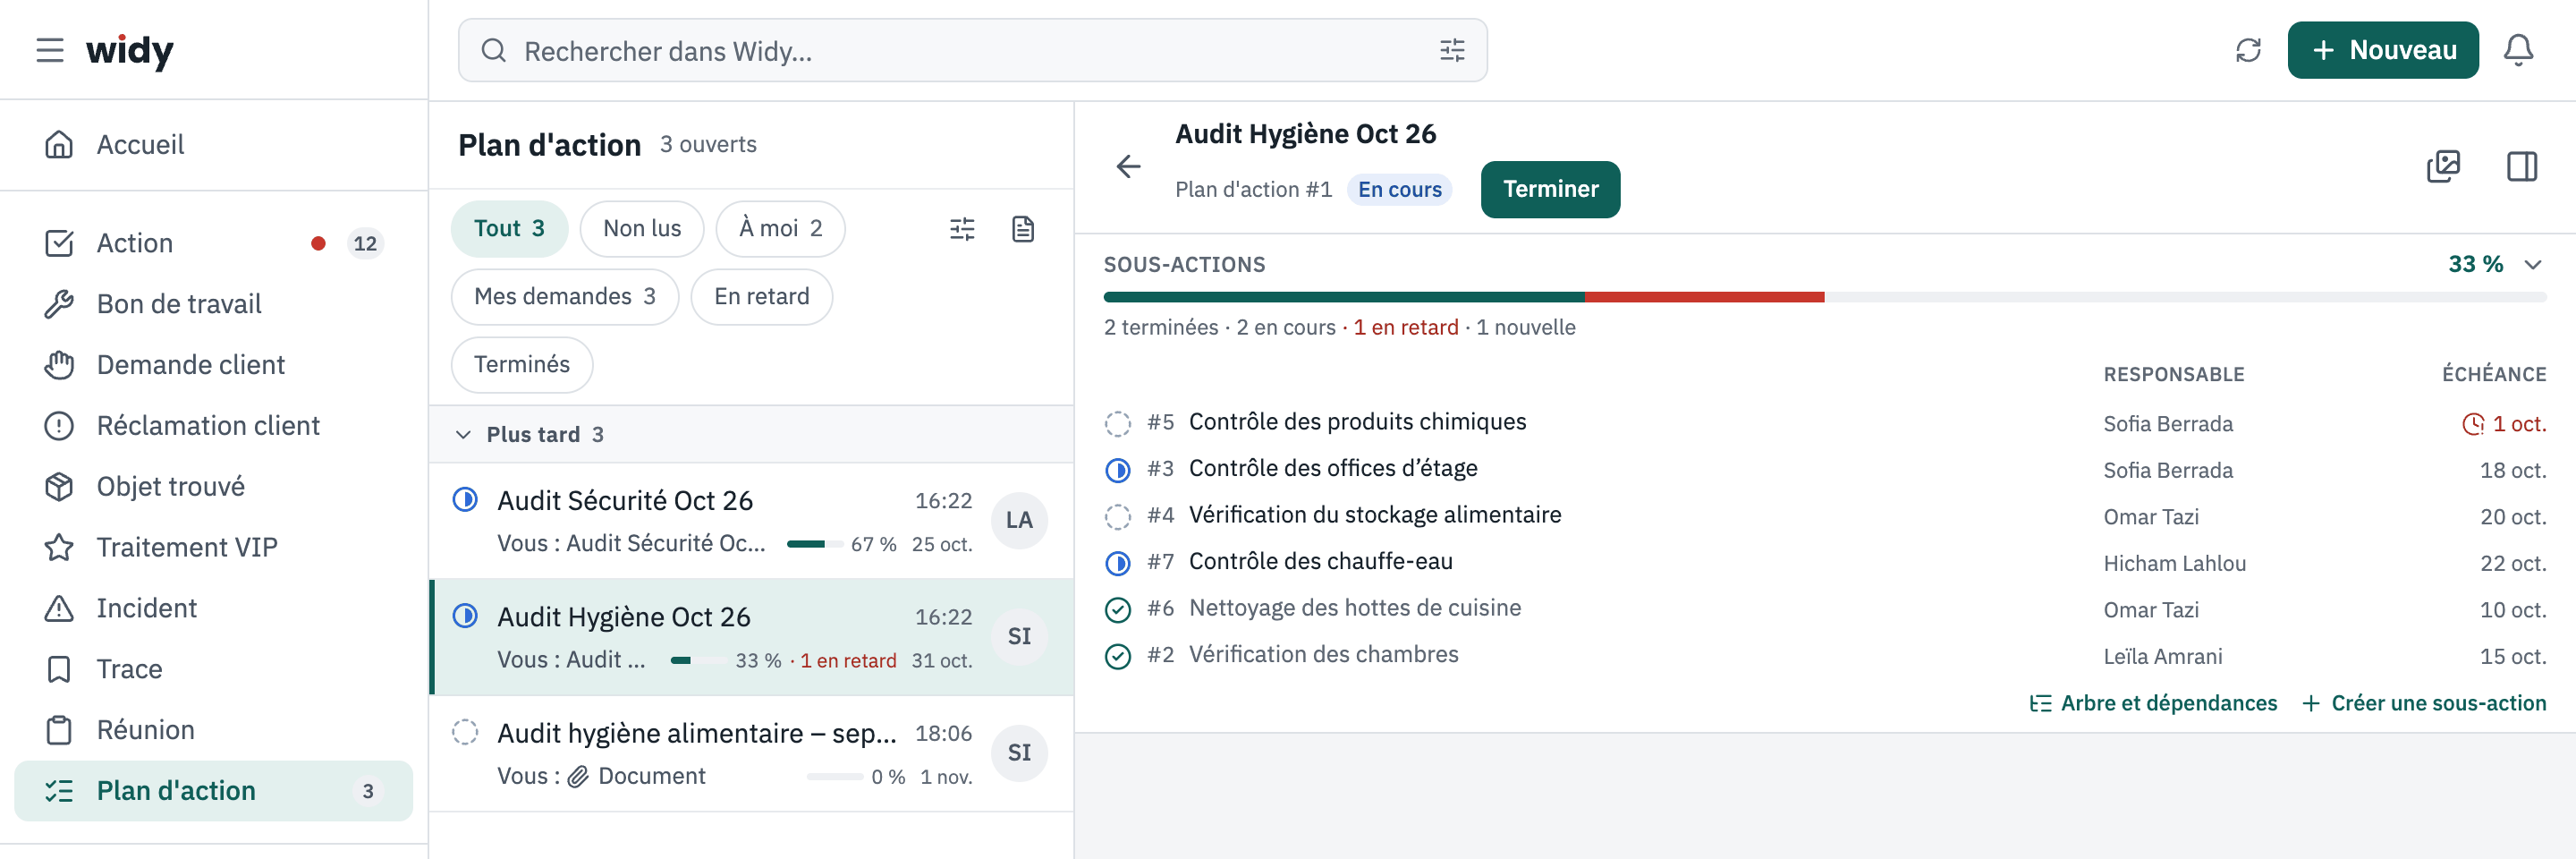Toggle status circle of #3 Contrôle des offices d'étage
The image size is (2576, 859).
click(1117, 470)
